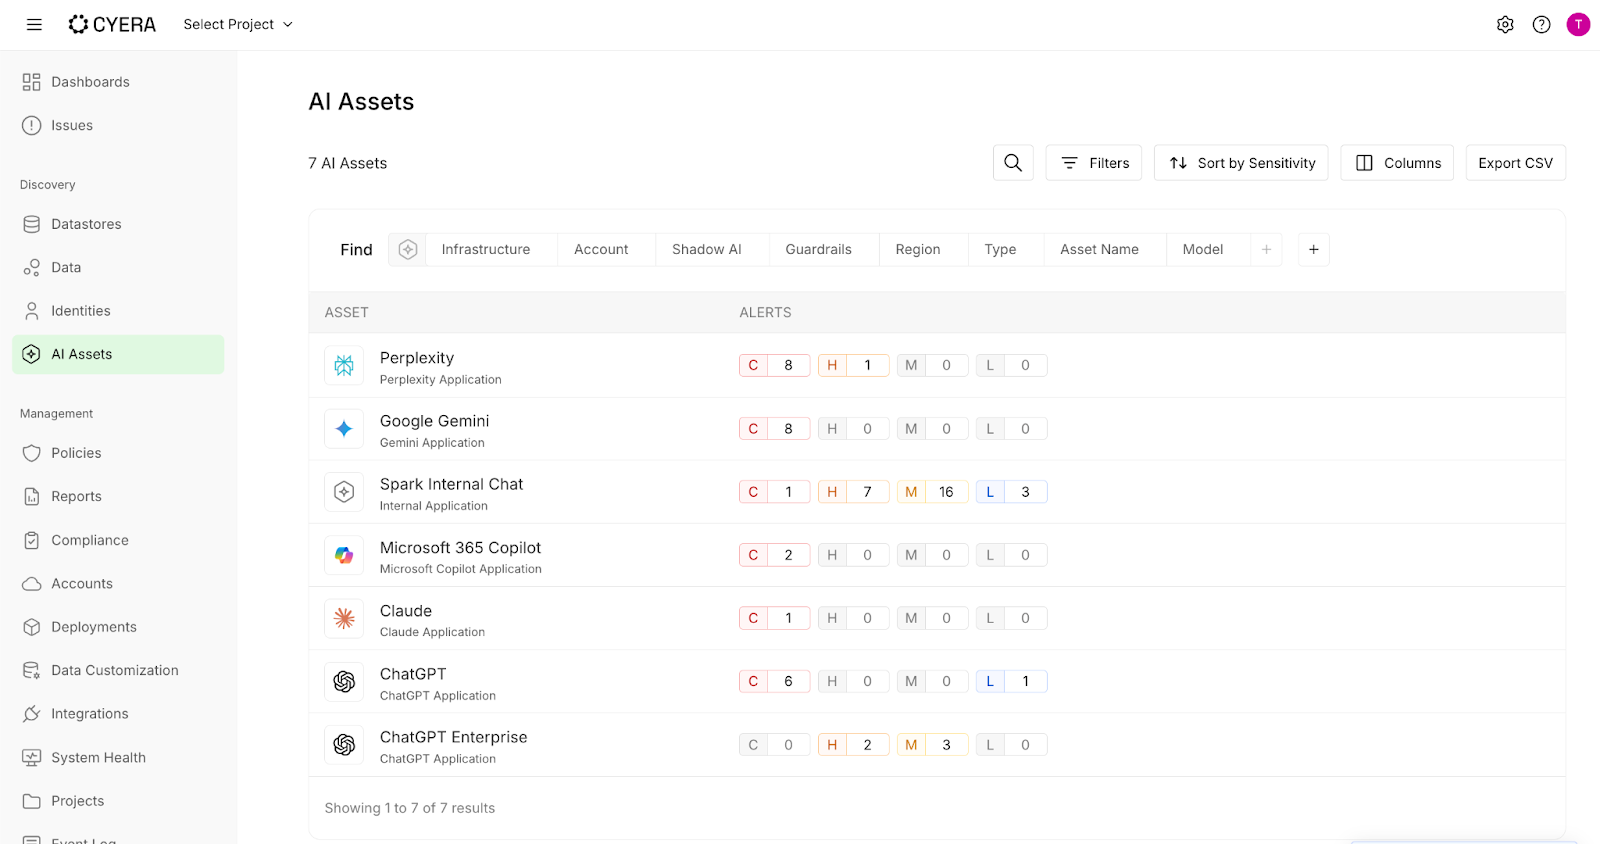The width and height of the screenshot is (1600, 844).
Task: Open Deployments in the sidebar
Action: (118, 627)
